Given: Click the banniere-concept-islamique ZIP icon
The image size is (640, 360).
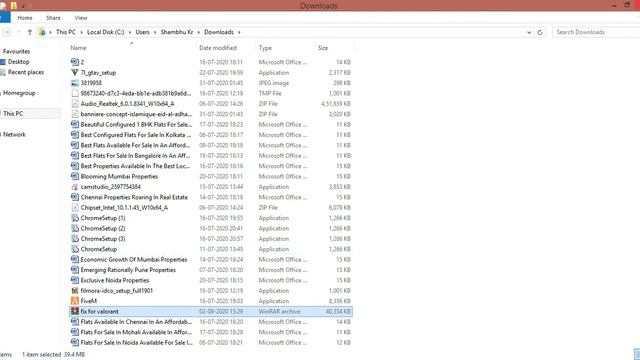Looking at the screenshot, I should (x=75, y=114).
